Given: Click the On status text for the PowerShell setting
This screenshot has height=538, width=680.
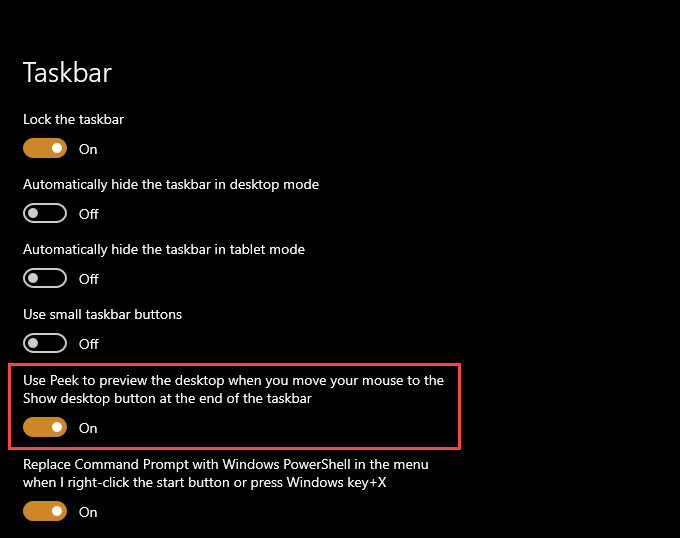Looking at the screenshot, I should [88, 512].
